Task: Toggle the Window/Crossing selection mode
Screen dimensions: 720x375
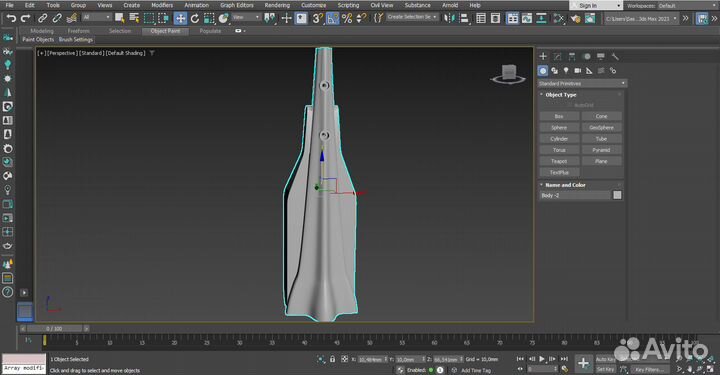Action: [x=163, y=18]
